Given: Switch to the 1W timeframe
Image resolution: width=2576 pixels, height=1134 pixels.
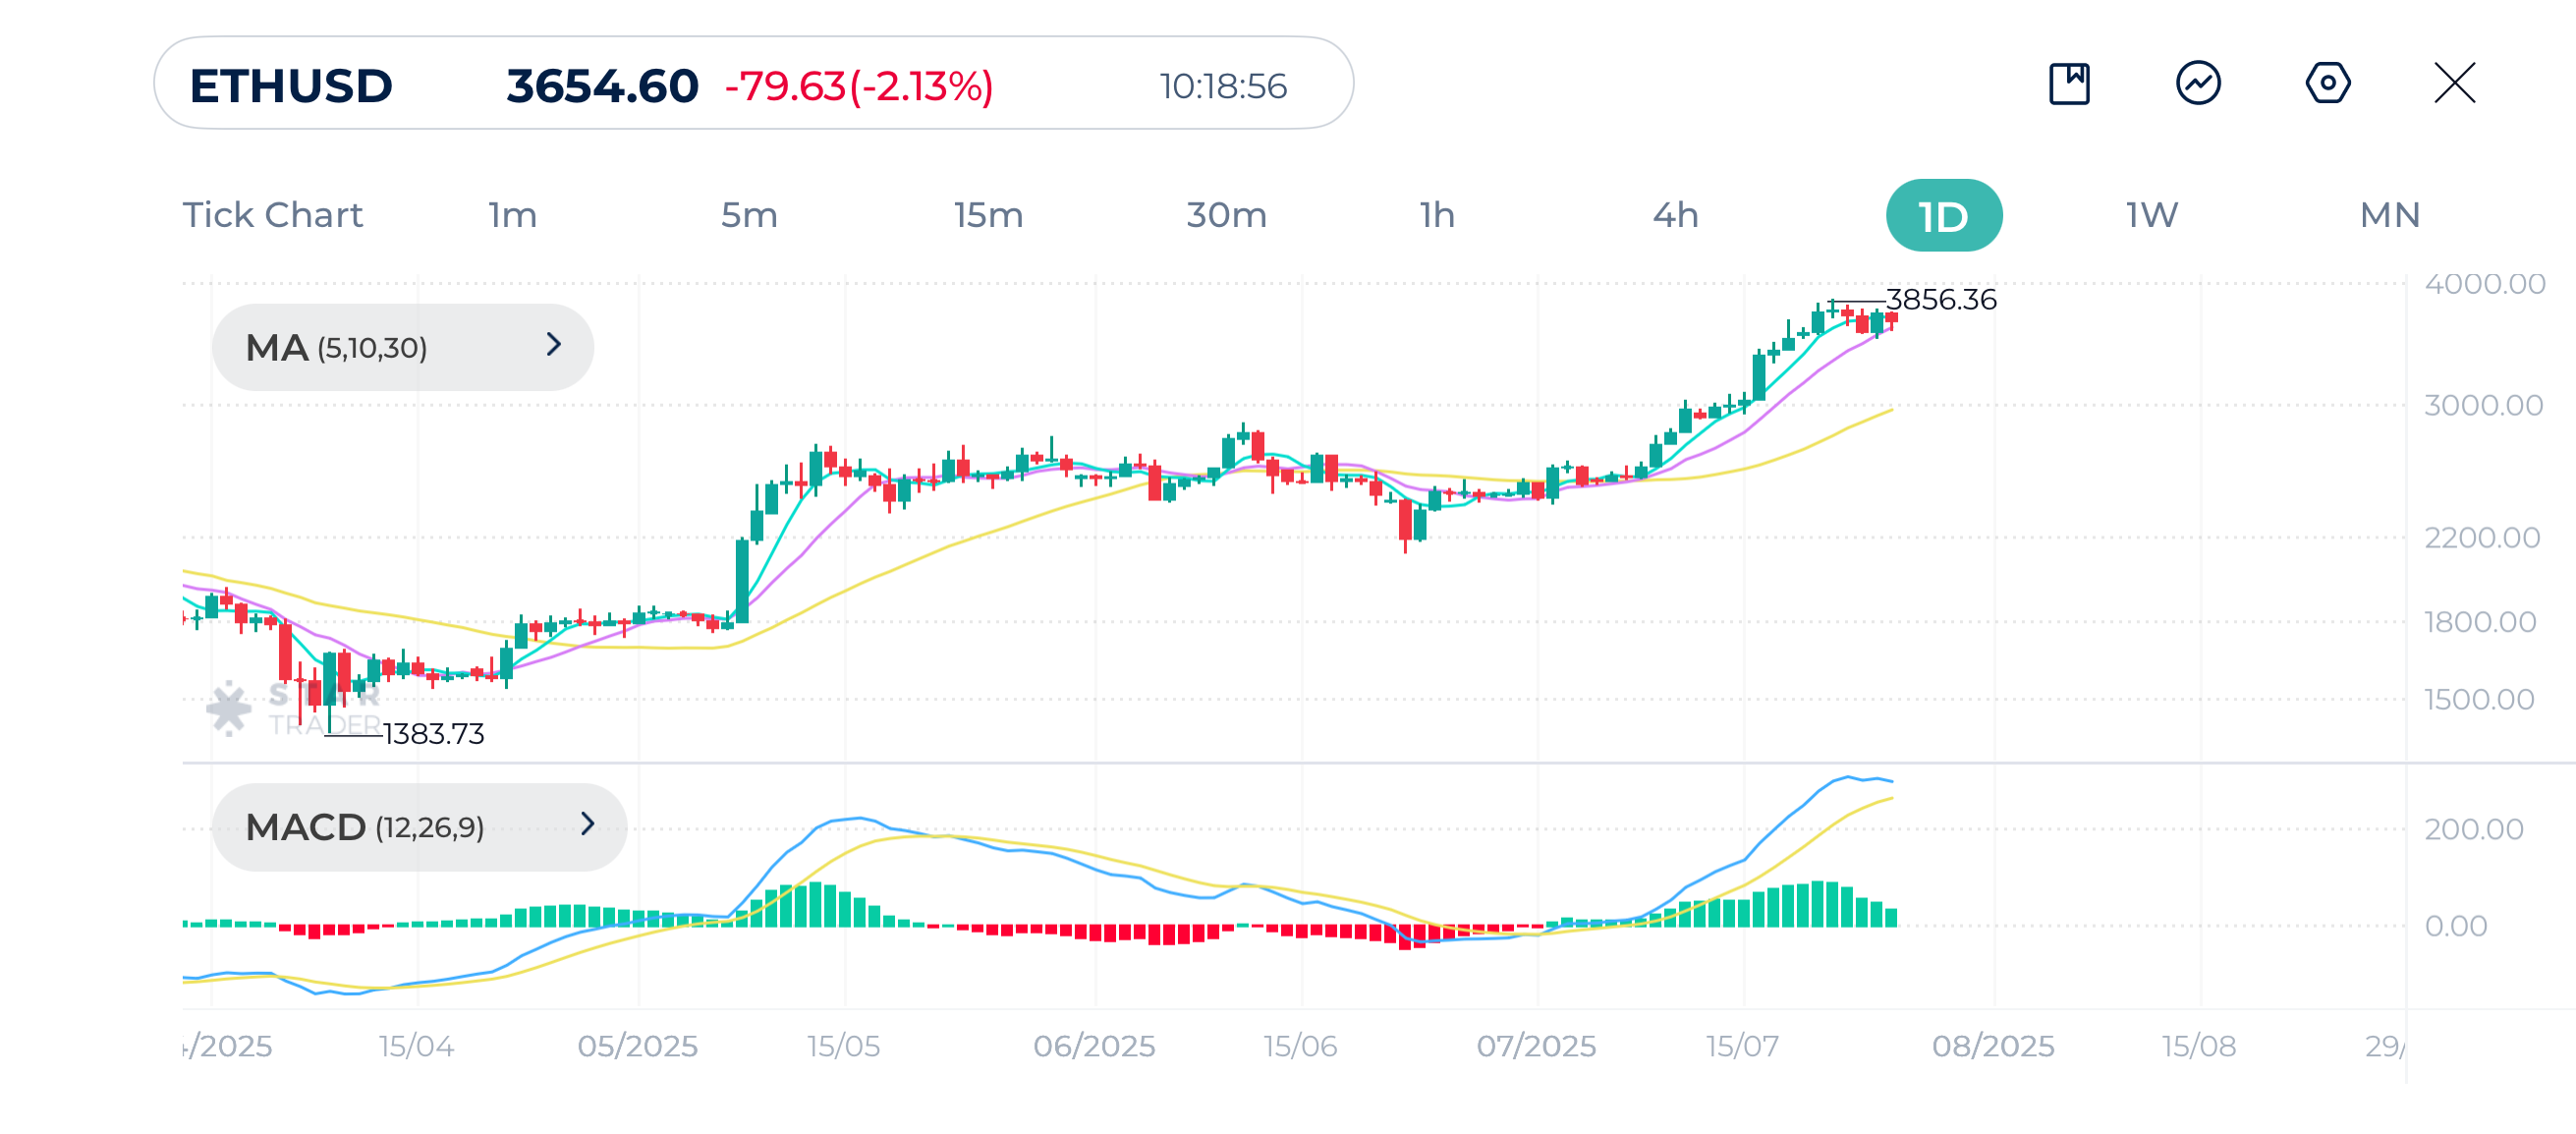Looking at the screenshot, I should tap(2151, 215).
